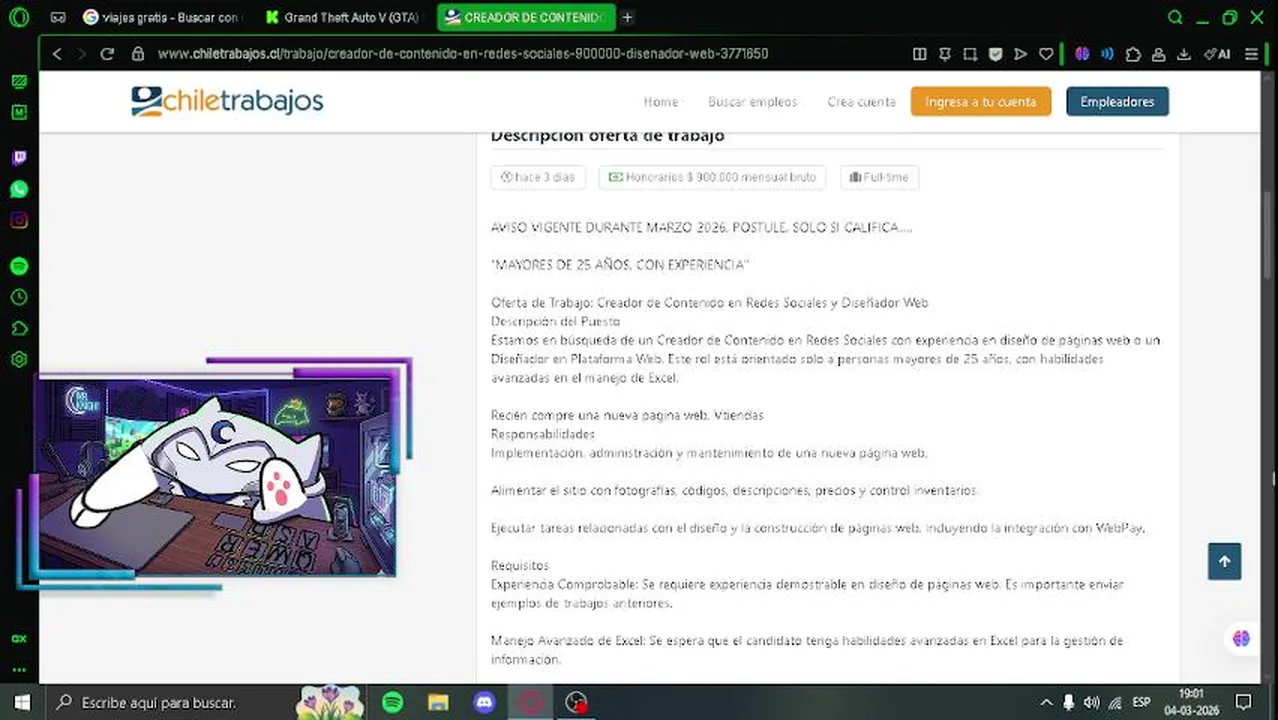This screenshot has width=1278, height=720.
Task: Go forward to the next page
Action: [x=82, y=54]
